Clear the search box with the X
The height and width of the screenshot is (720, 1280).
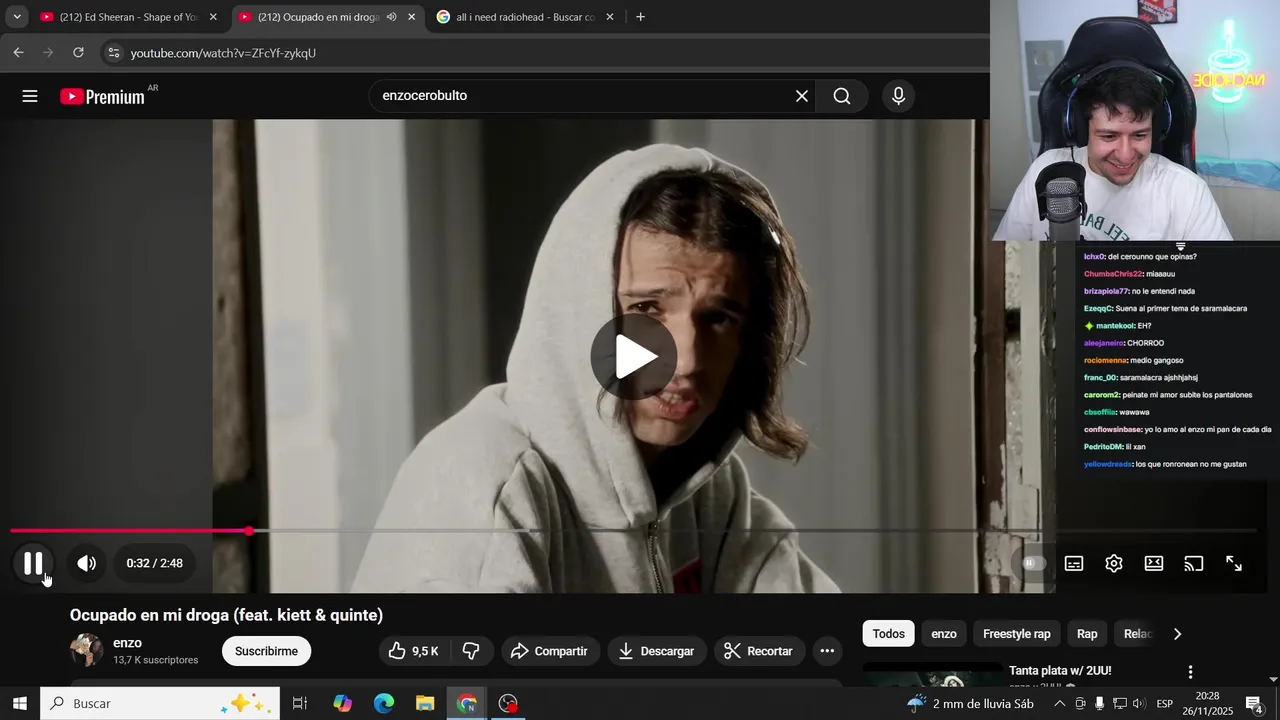[x=802, y=96]
